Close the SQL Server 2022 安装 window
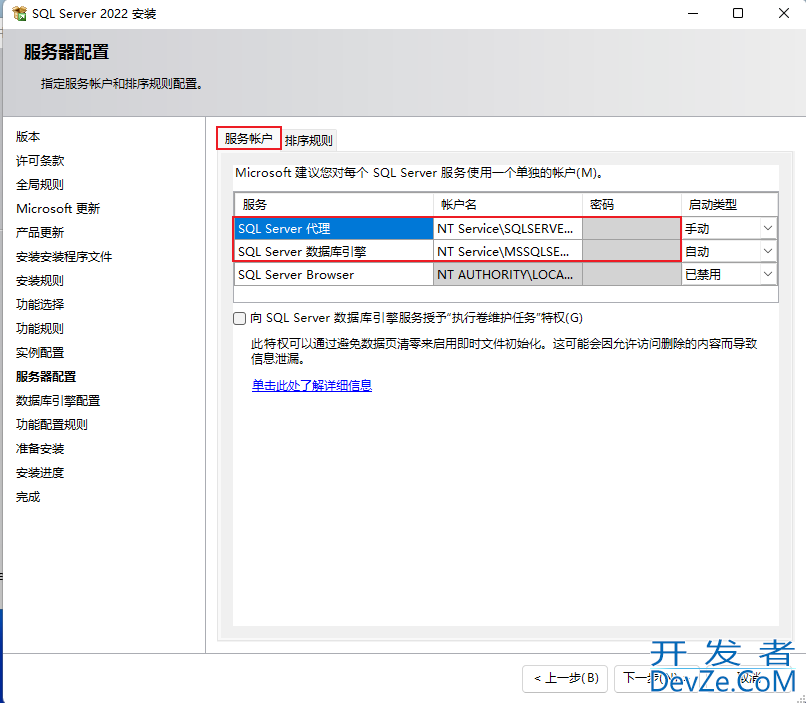806x703 pixels. click(783, 13)
